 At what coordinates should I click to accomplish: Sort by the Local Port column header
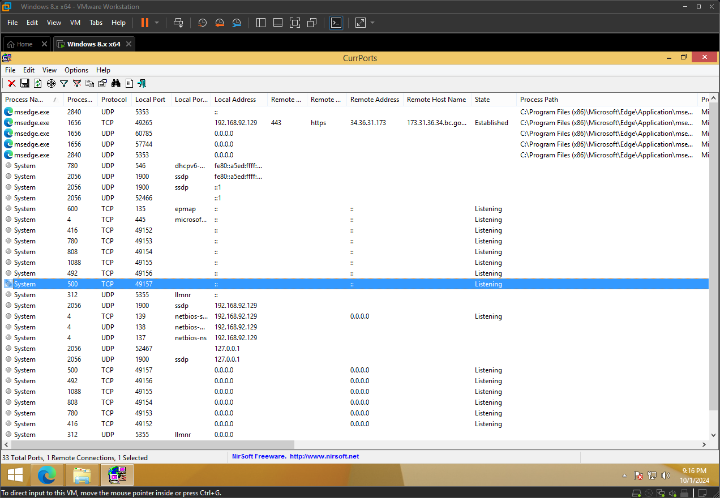pos(150,100)
